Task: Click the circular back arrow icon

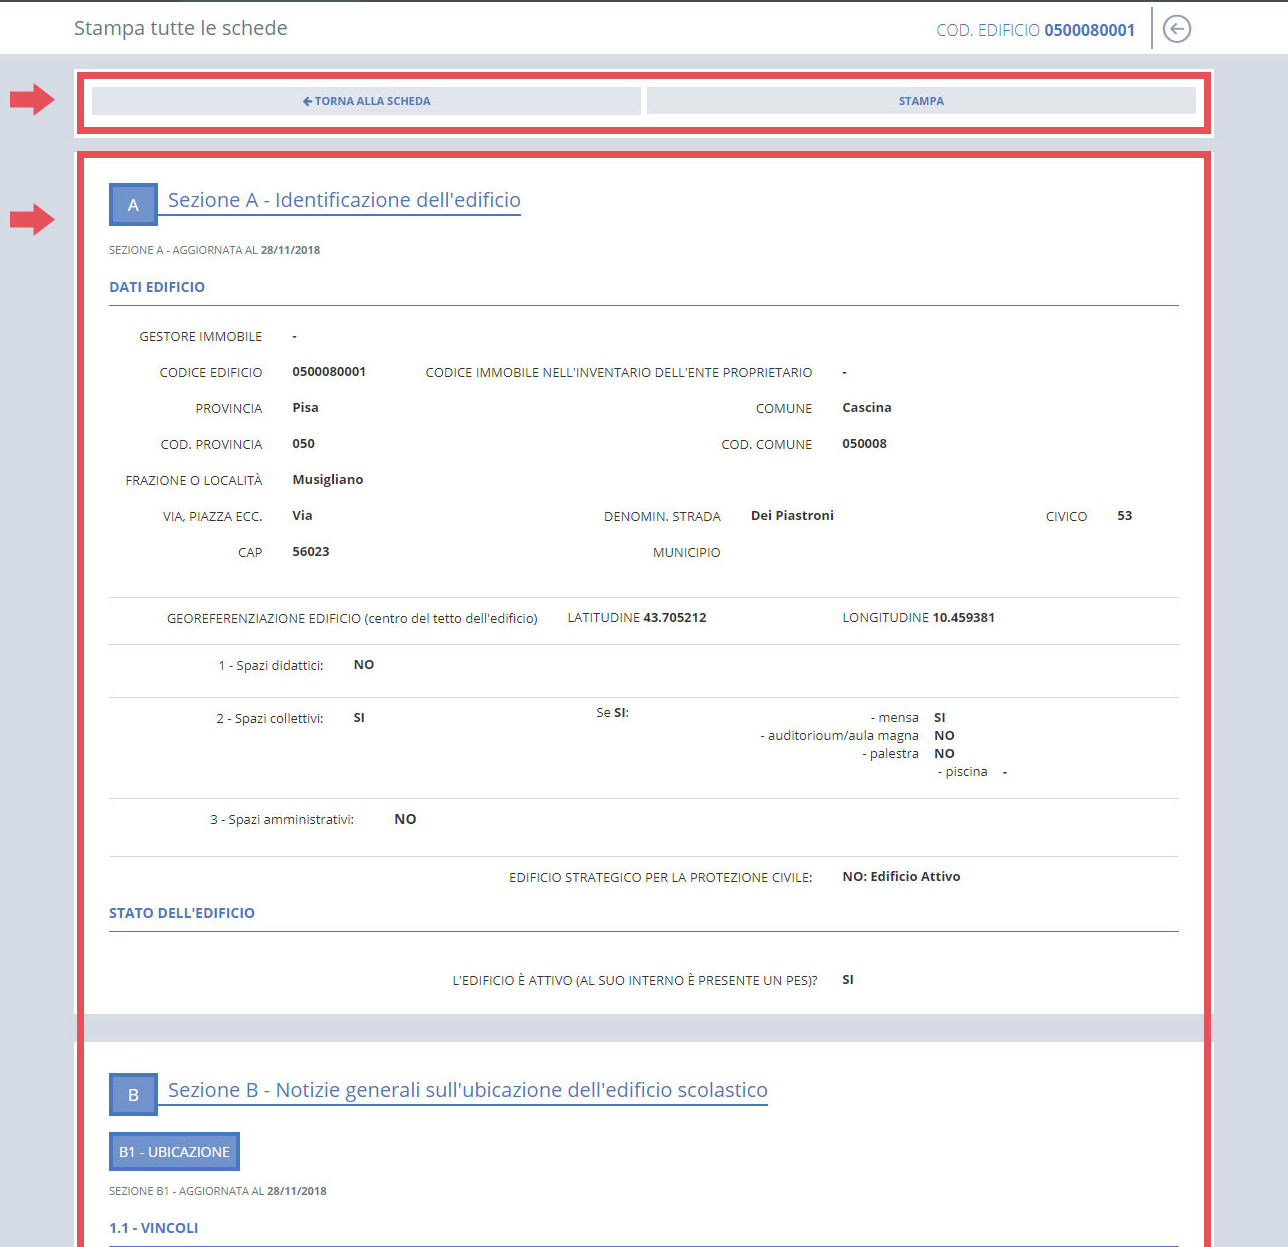Action: click(x=1177, y=29)
